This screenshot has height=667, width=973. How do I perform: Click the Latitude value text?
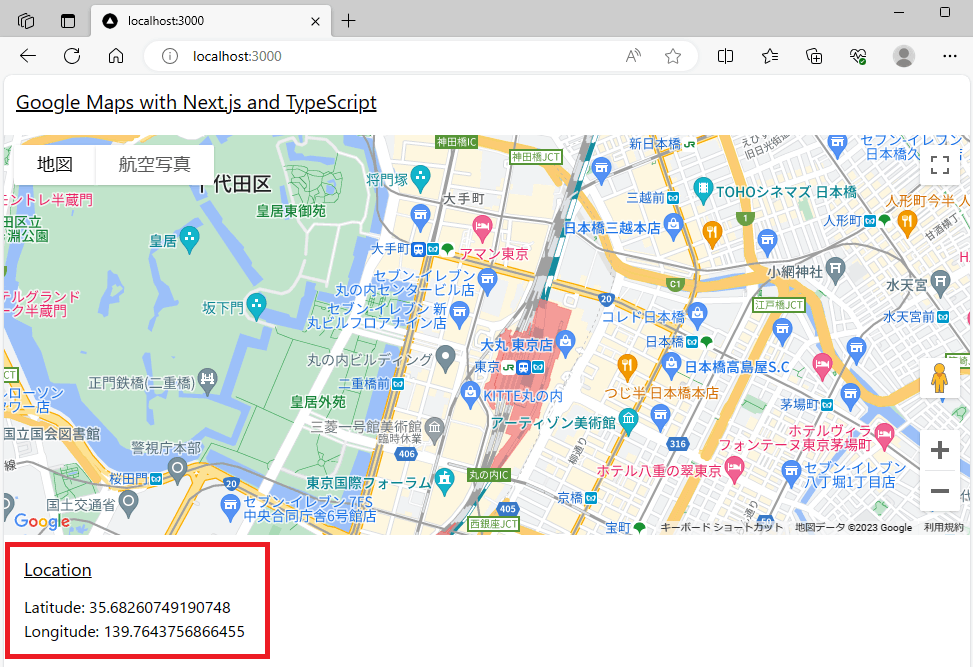[x=159, y=607]
